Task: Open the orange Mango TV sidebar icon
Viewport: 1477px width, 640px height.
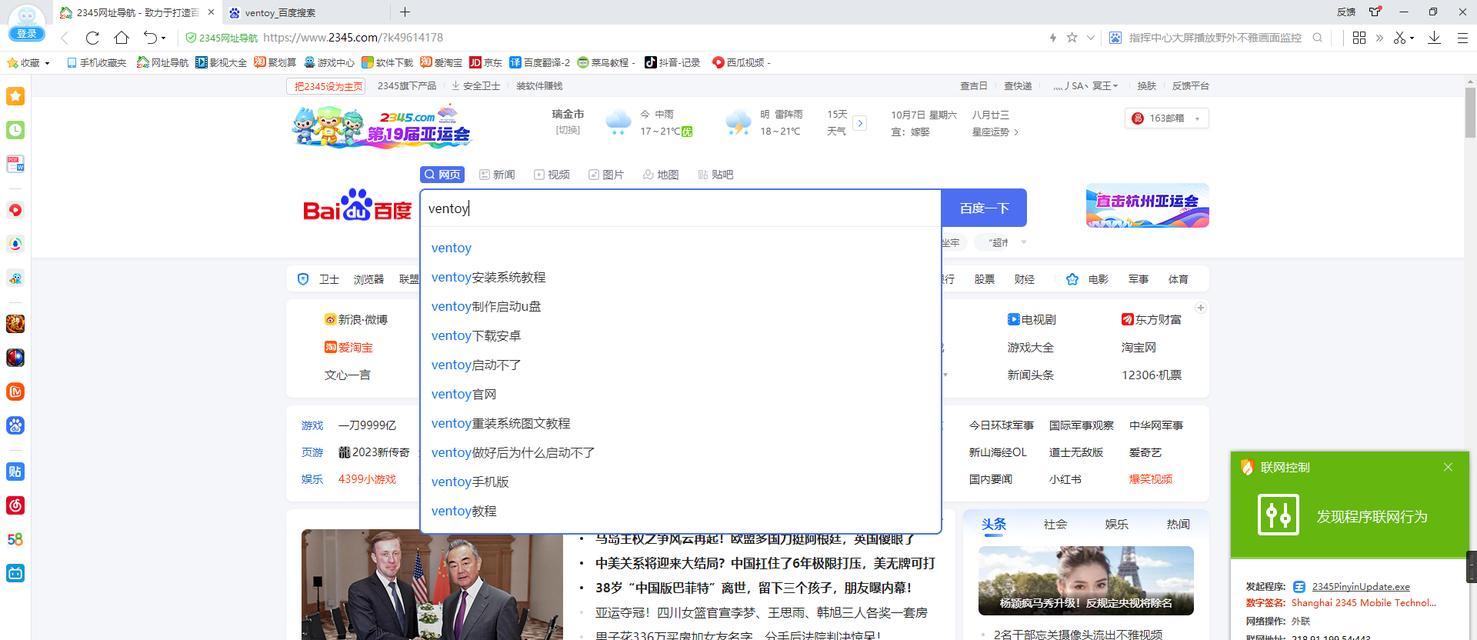Action: click(x=15, y=391)
